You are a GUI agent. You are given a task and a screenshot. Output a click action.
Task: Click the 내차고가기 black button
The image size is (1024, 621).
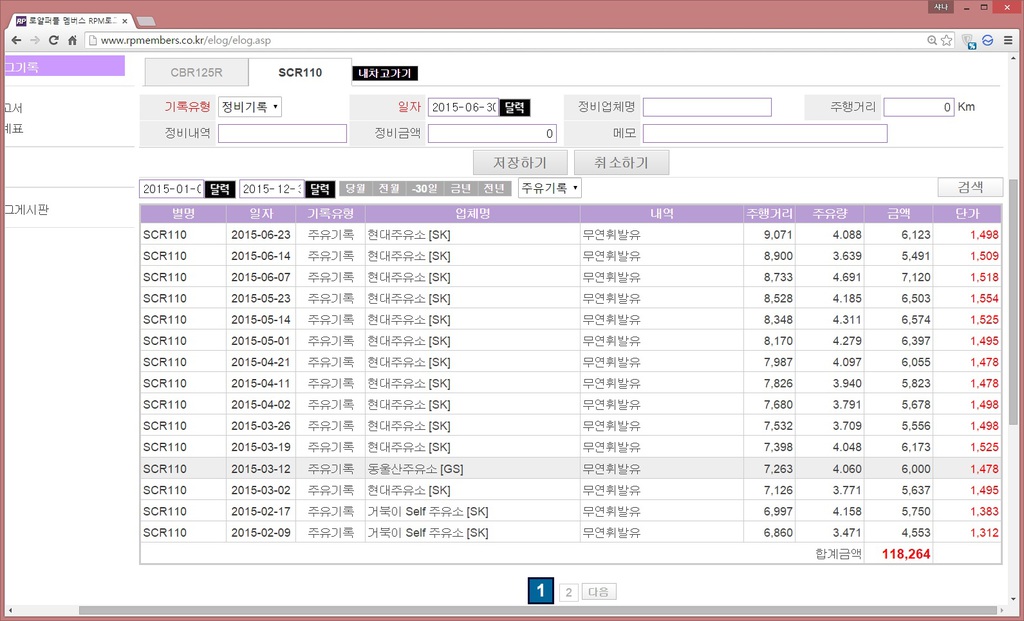coord(385,73)
